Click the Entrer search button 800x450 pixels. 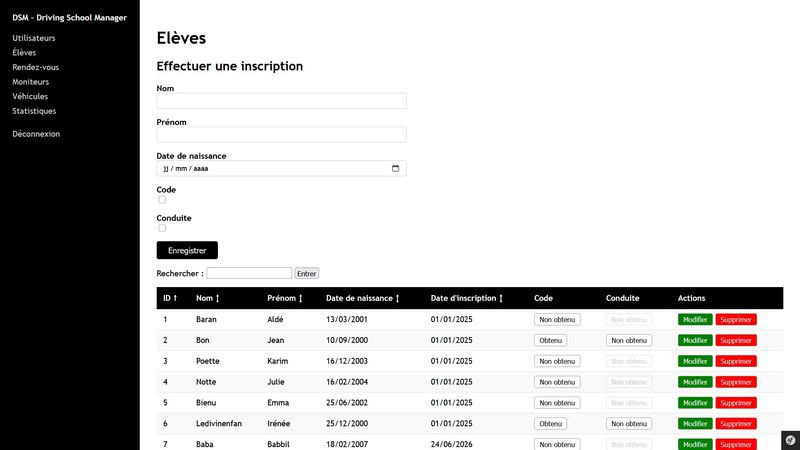point(307,273)
